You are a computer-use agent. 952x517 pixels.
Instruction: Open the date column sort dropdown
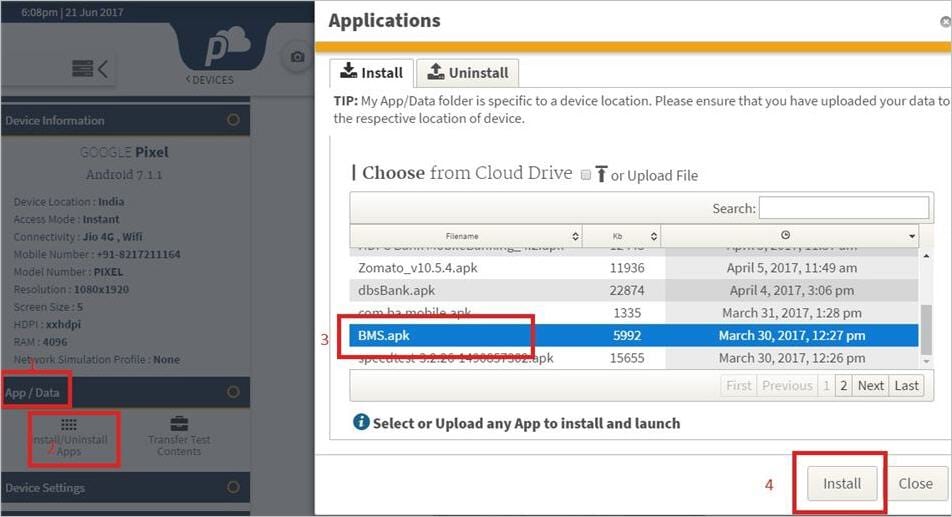911,236
